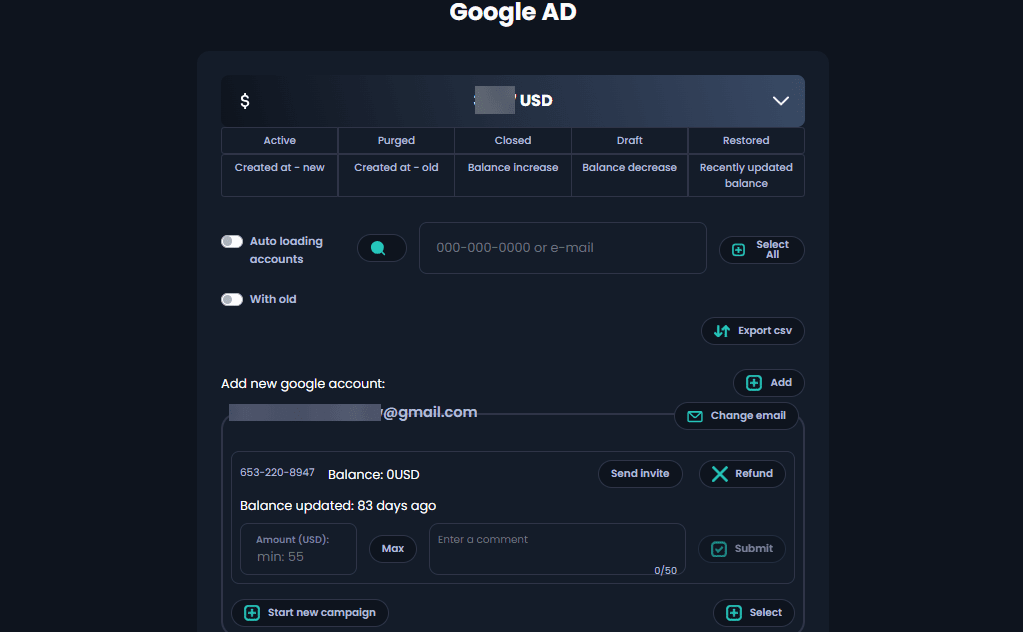
Task: Click Start new campaign button
Action: (310, 612)
